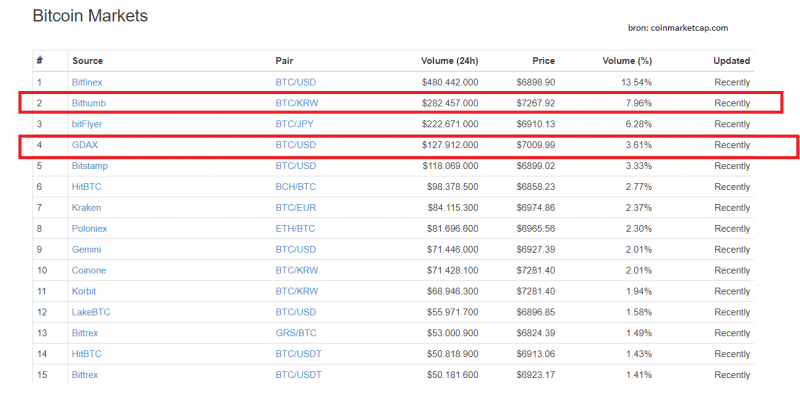Image resolution: width=800 pixels, height=394 pixels.
Task: Select the 2.77% volume share cell
Action: coord(640,187)
